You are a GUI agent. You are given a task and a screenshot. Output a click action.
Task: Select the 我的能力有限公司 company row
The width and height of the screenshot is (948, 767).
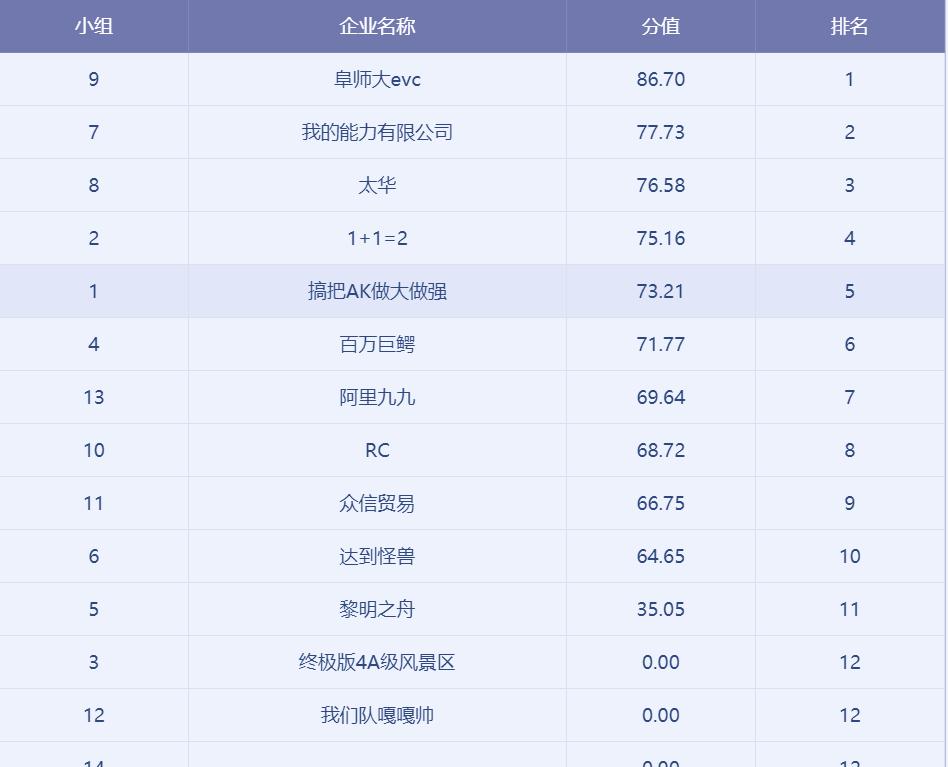point(377,132)
